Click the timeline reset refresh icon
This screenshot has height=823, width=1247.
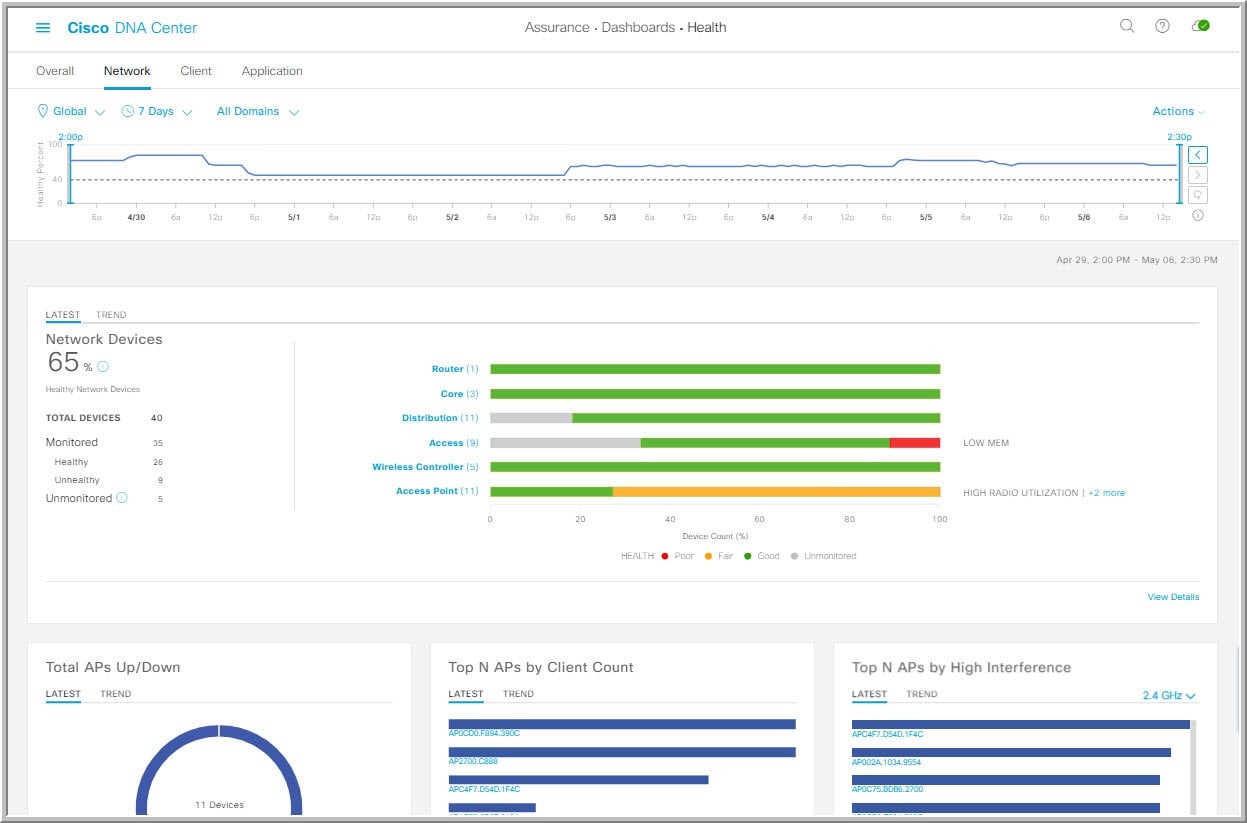(1198, 194)
